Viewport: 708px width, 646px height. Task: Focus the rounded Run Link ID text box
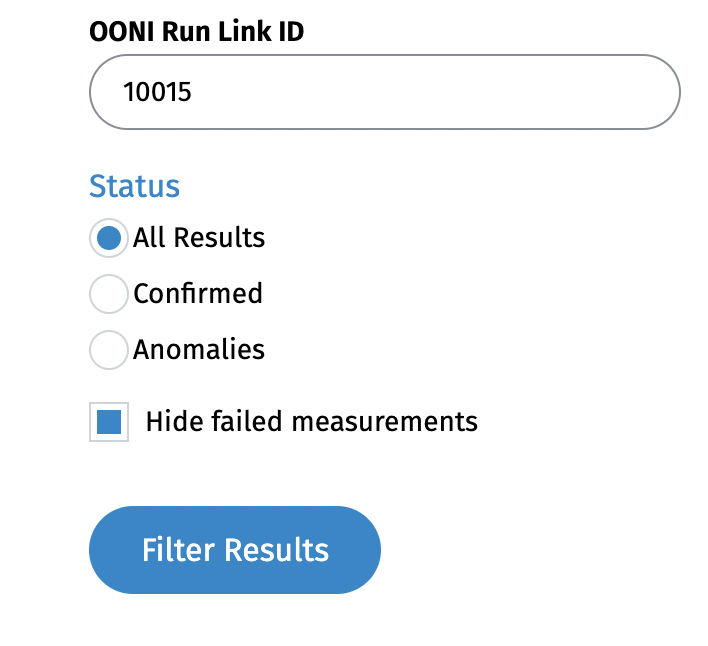click(x=385, y=92)
